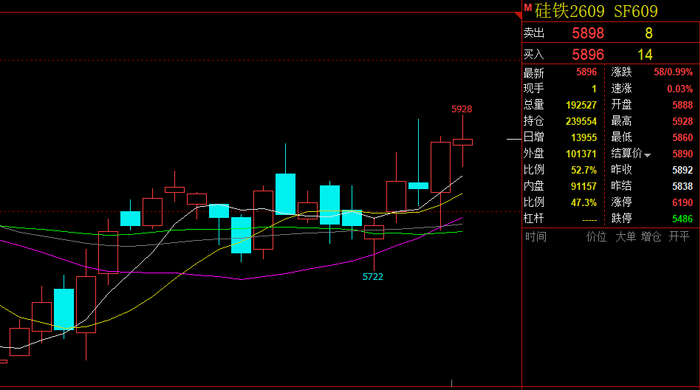Click the red M icon beside 硅铁2609
This screenshot has width=700, height=390.
(528, 7)
